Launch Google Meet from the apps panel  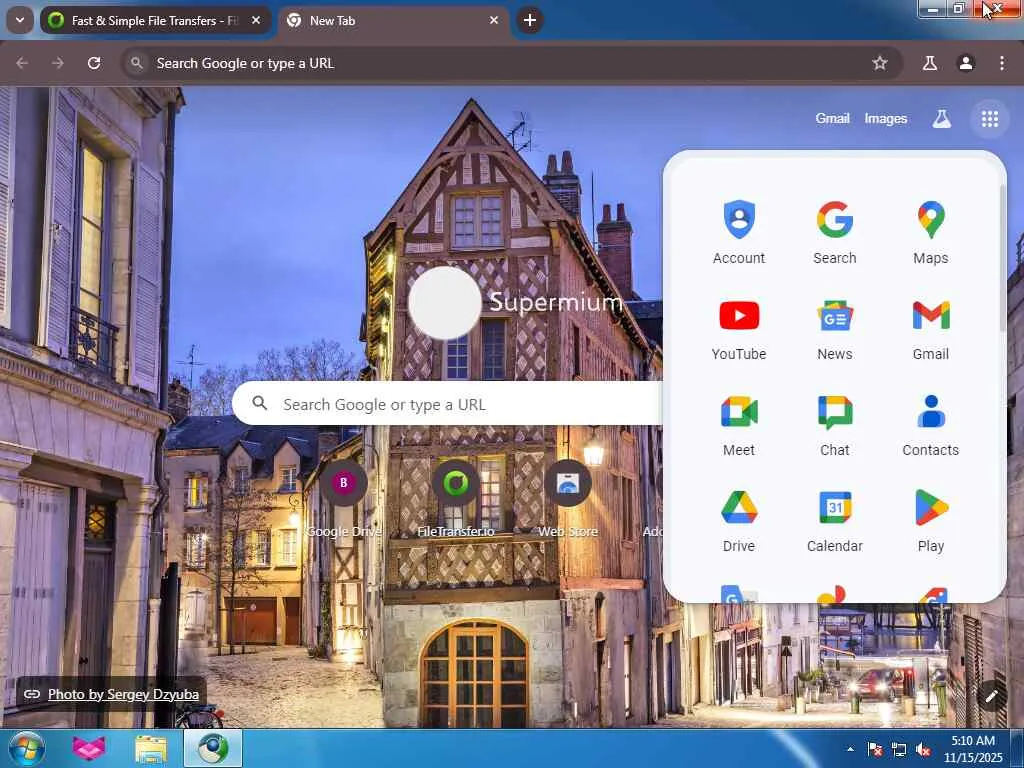click(739, 424)
